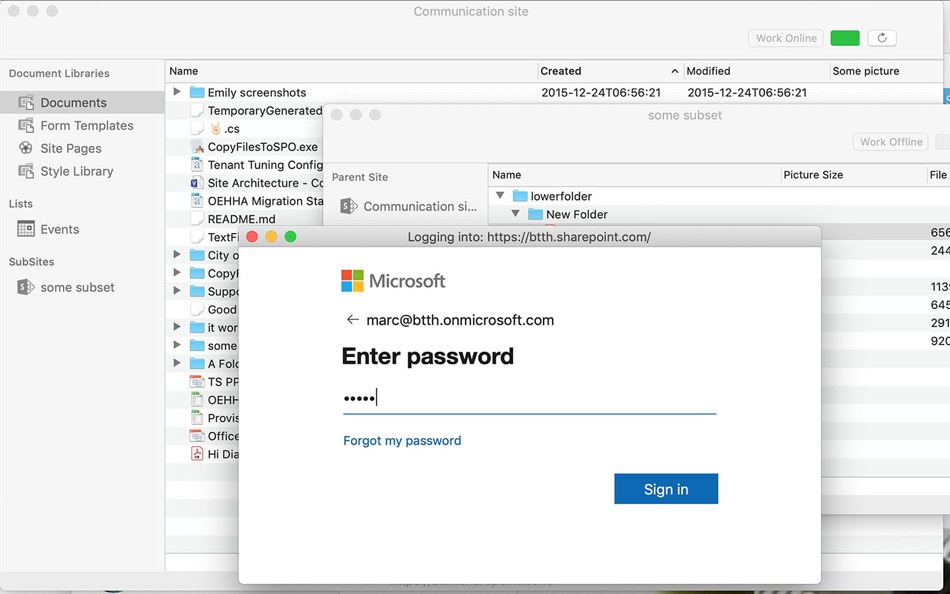Click Work Online button
This screenshot has width=950, height=594.
(x=786, y=38)
